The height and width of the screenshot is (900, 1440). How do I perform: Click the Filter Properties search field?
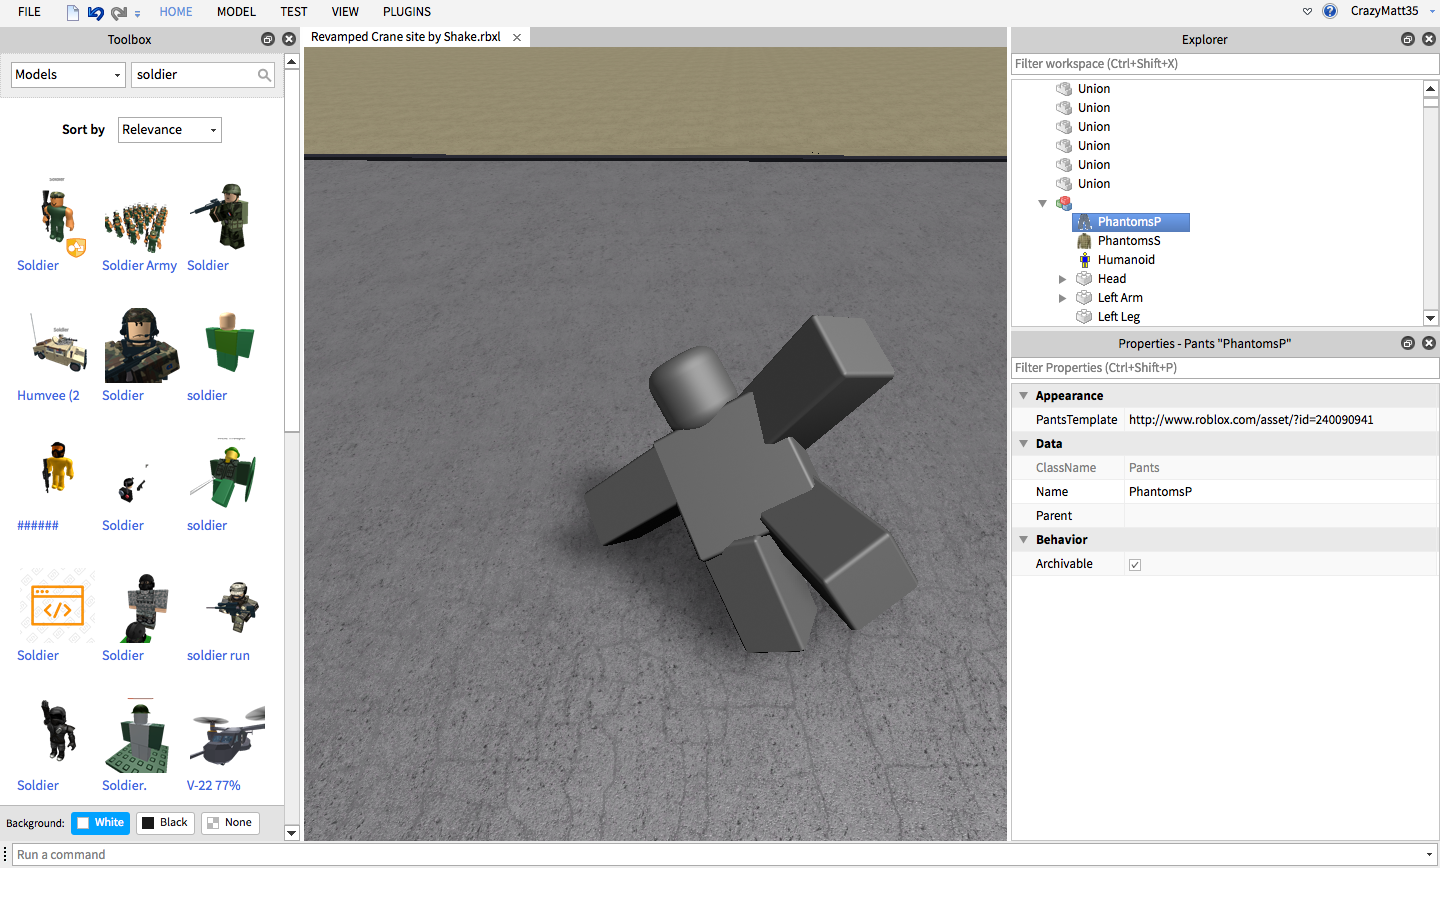tap(1225, 368)
